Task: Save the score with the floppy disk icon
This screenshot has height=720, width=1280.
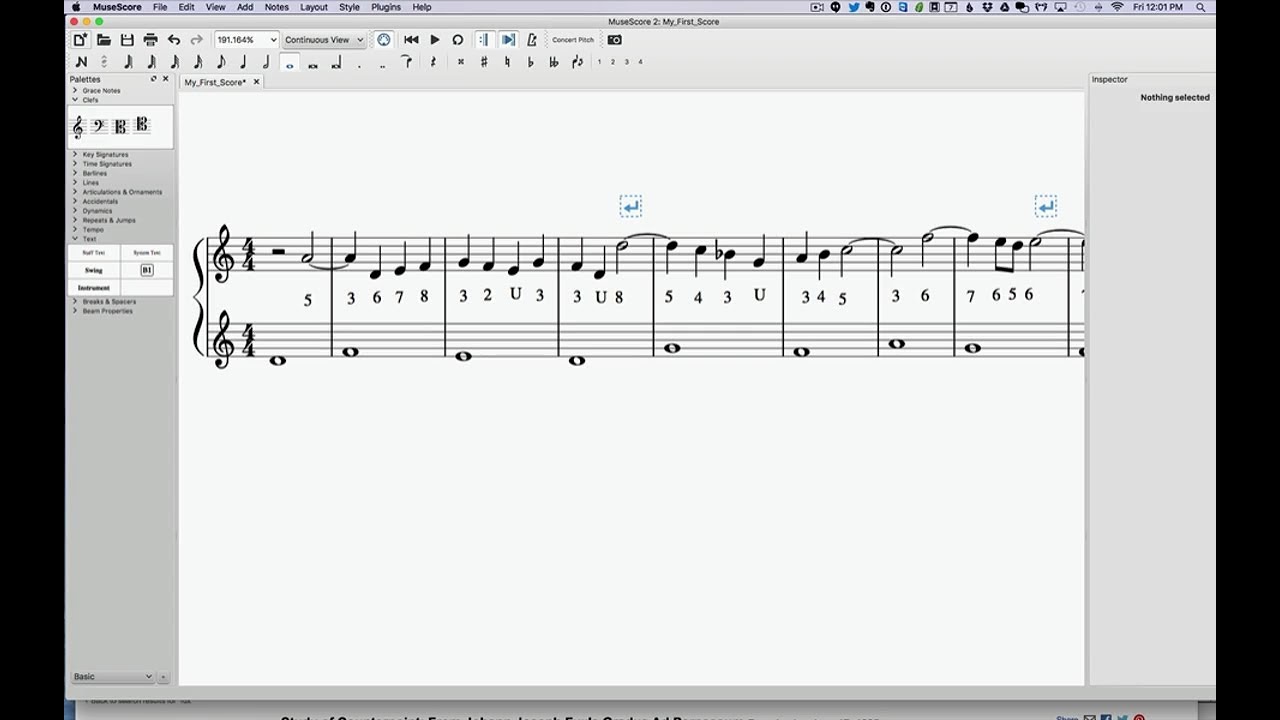Action: (127, 40)
